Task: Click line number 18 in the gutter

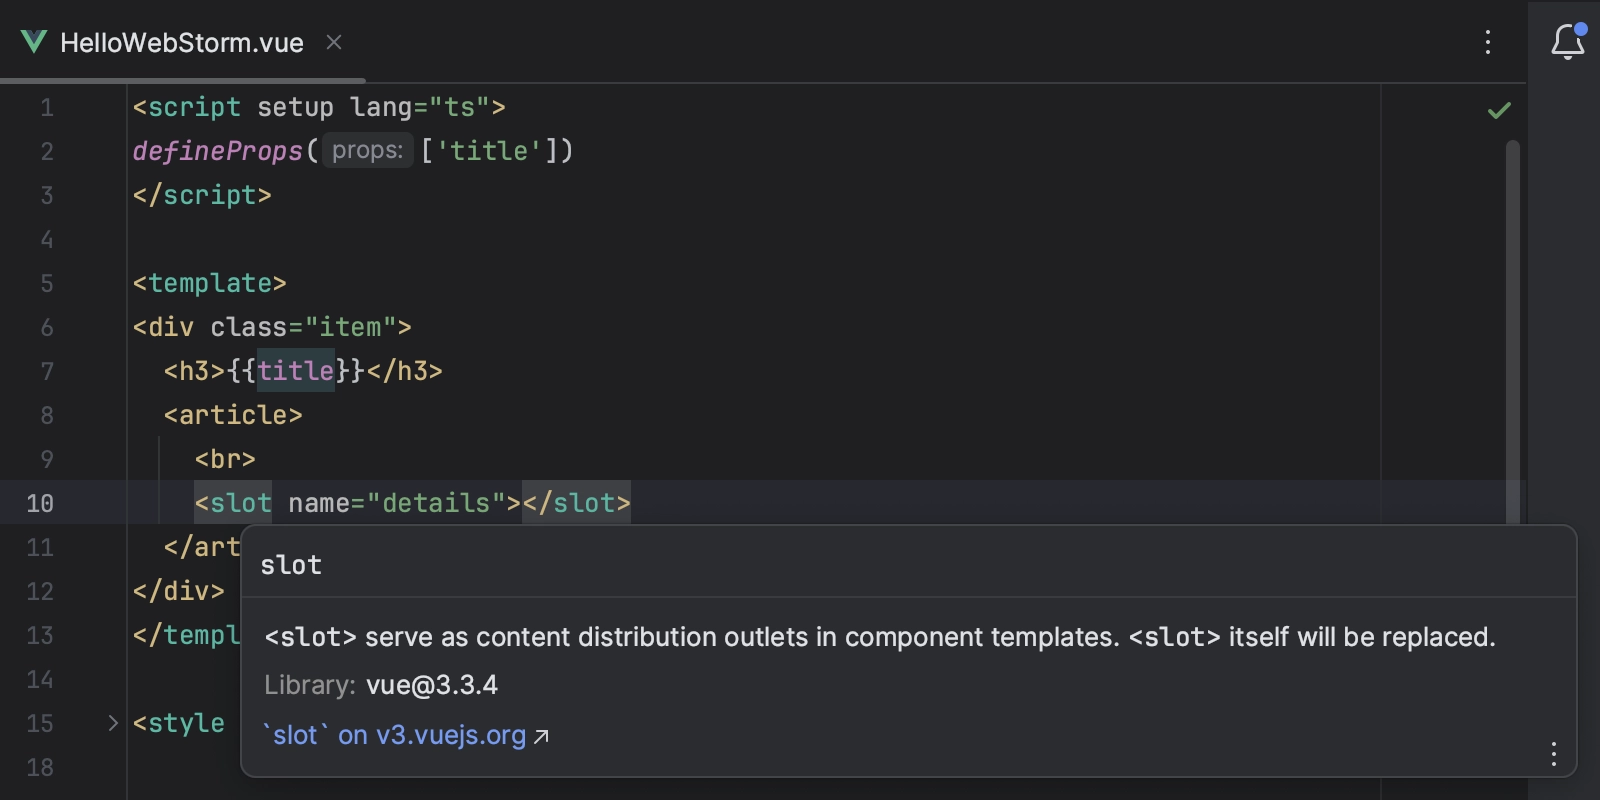Action: point(40,767)
